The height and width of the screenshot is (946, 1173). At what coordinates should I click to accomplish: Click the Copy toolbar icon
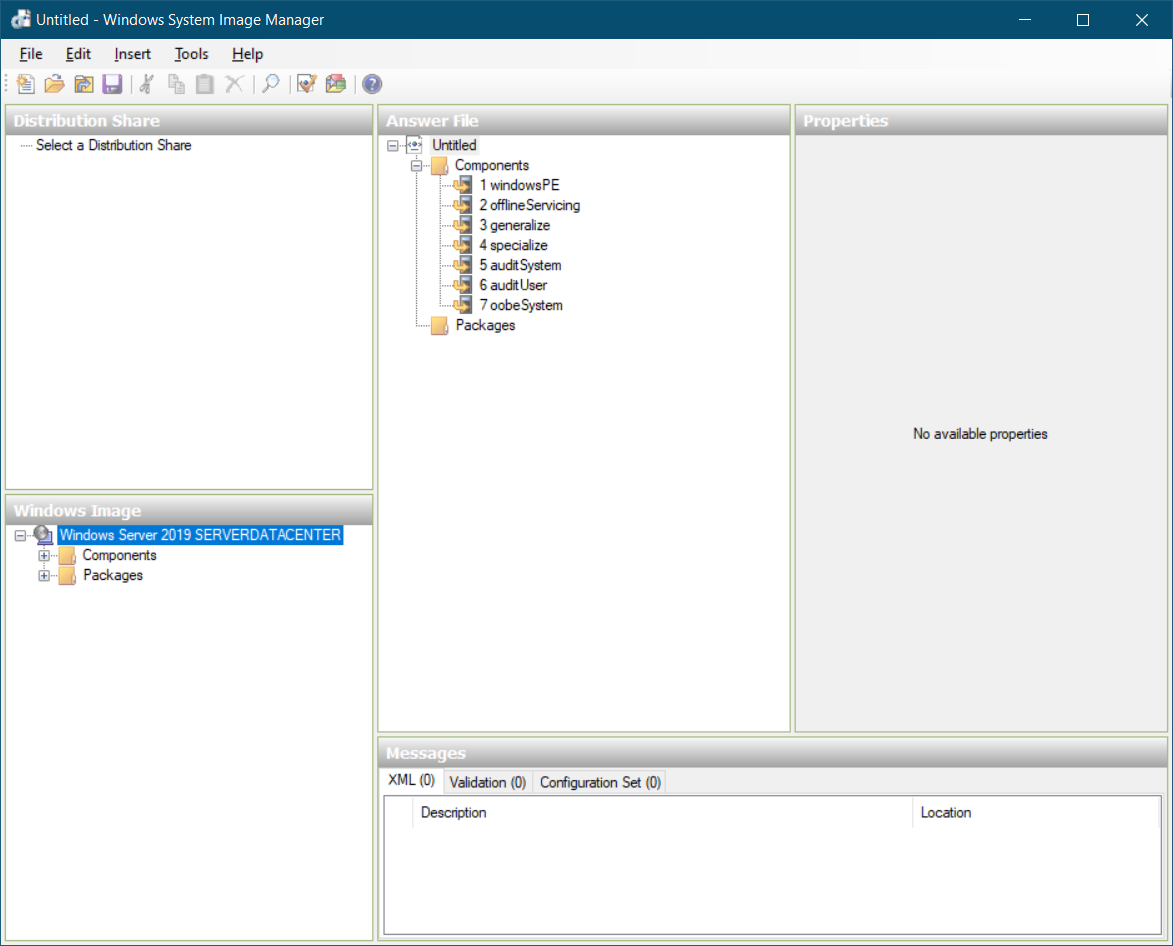176,84
